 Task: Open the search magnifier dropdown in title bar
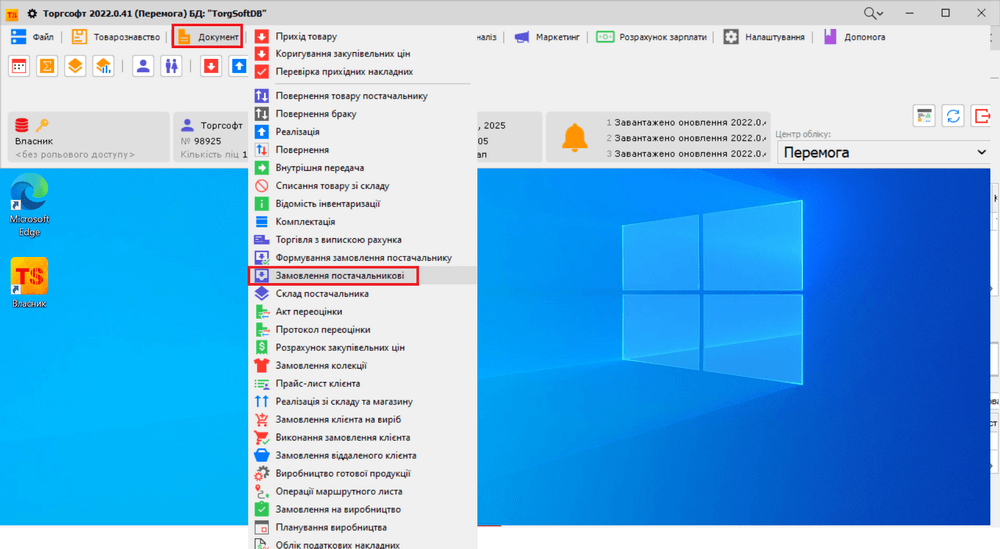coord(873,13)
